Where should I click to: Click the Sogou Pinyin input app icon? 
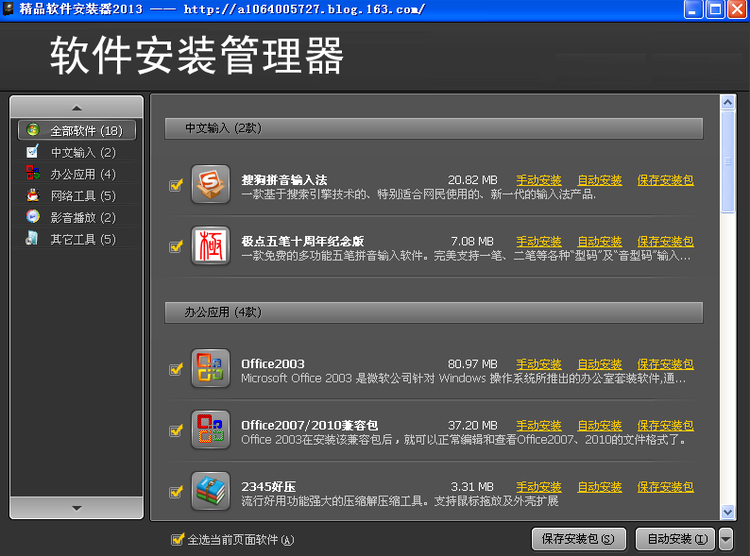210,184
